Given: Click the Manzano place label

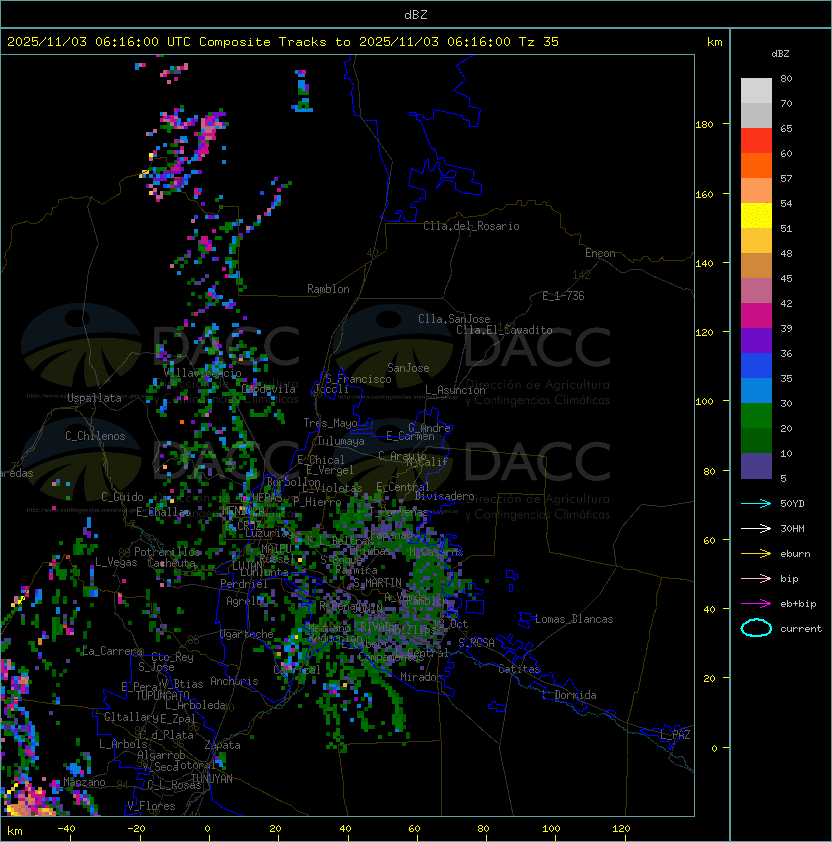Looking at the screenshot, I should (84, 782).
